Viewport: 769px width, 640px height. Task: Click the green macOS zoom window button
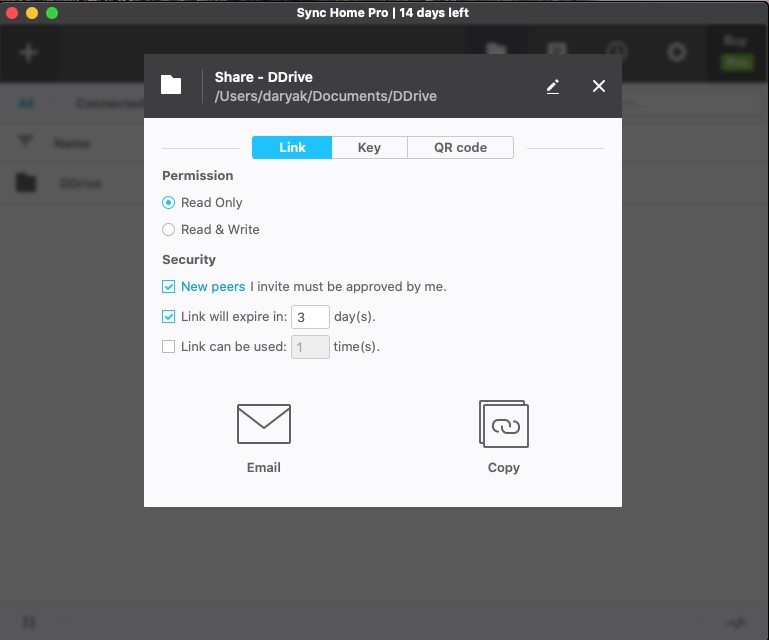[52, 13]
